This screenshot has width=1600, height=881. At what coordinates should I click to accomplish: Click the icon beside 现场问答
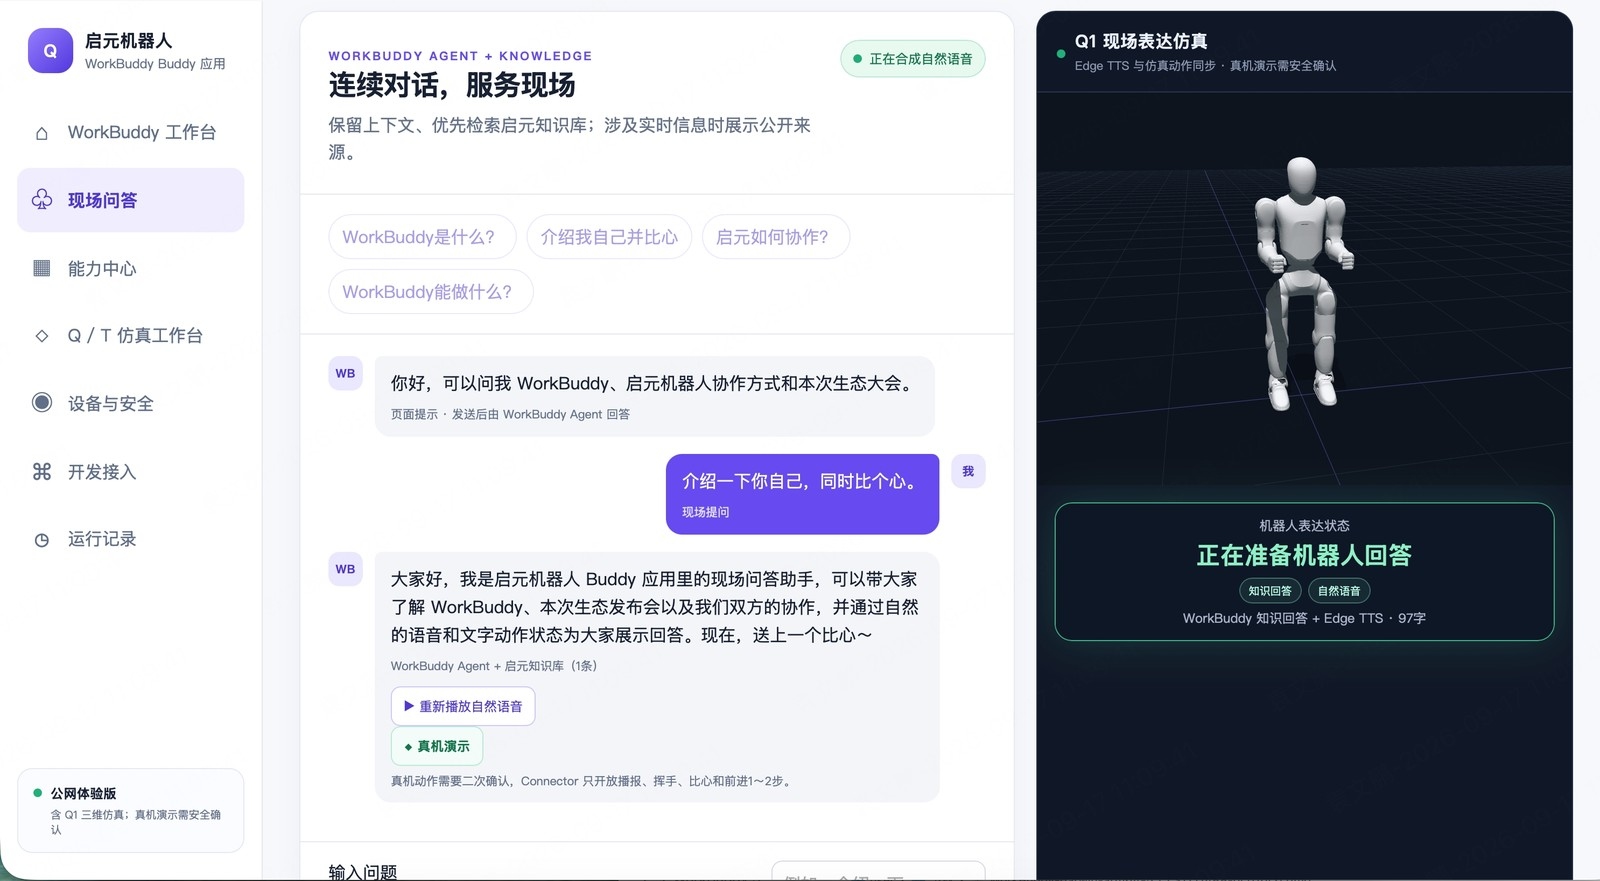[42, 200]
